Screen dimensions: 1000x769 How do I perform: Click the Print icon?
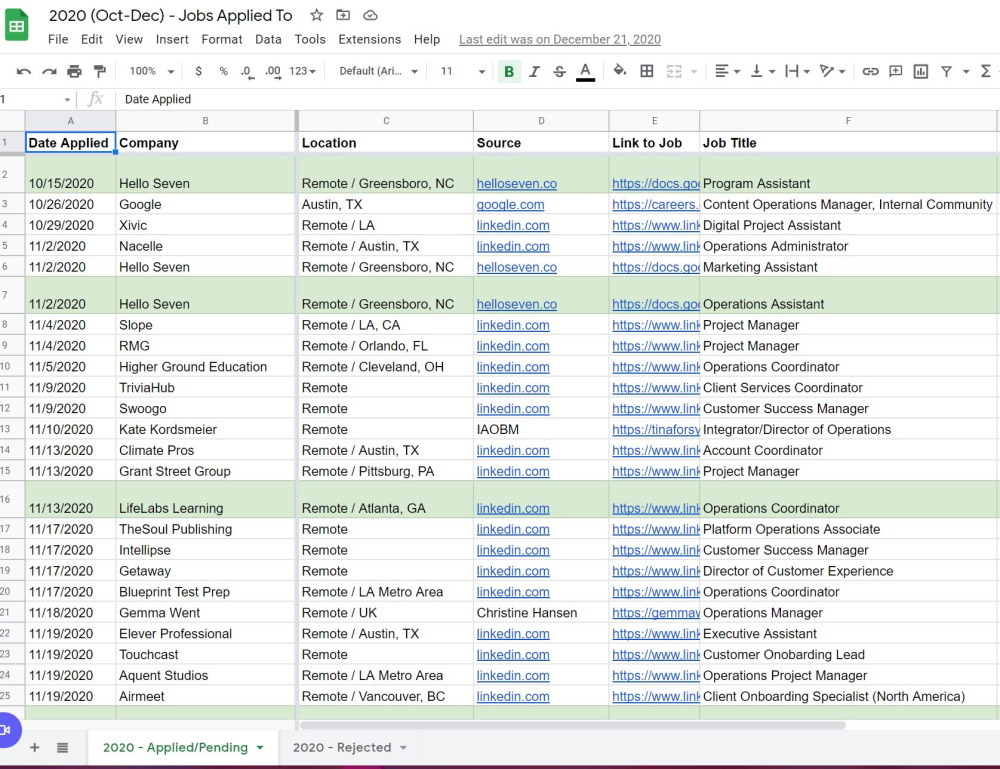75,71
